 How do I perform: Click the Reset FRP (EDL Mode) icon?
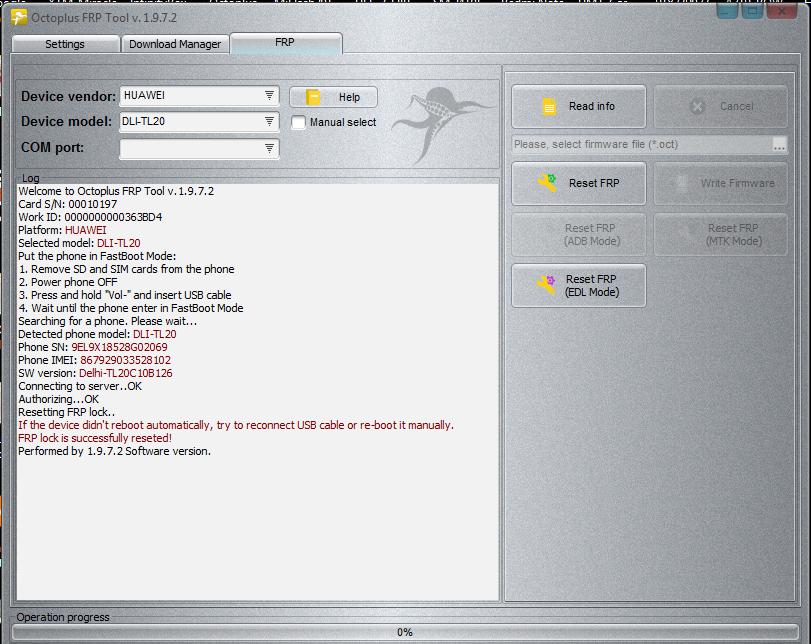click(547, 286)
